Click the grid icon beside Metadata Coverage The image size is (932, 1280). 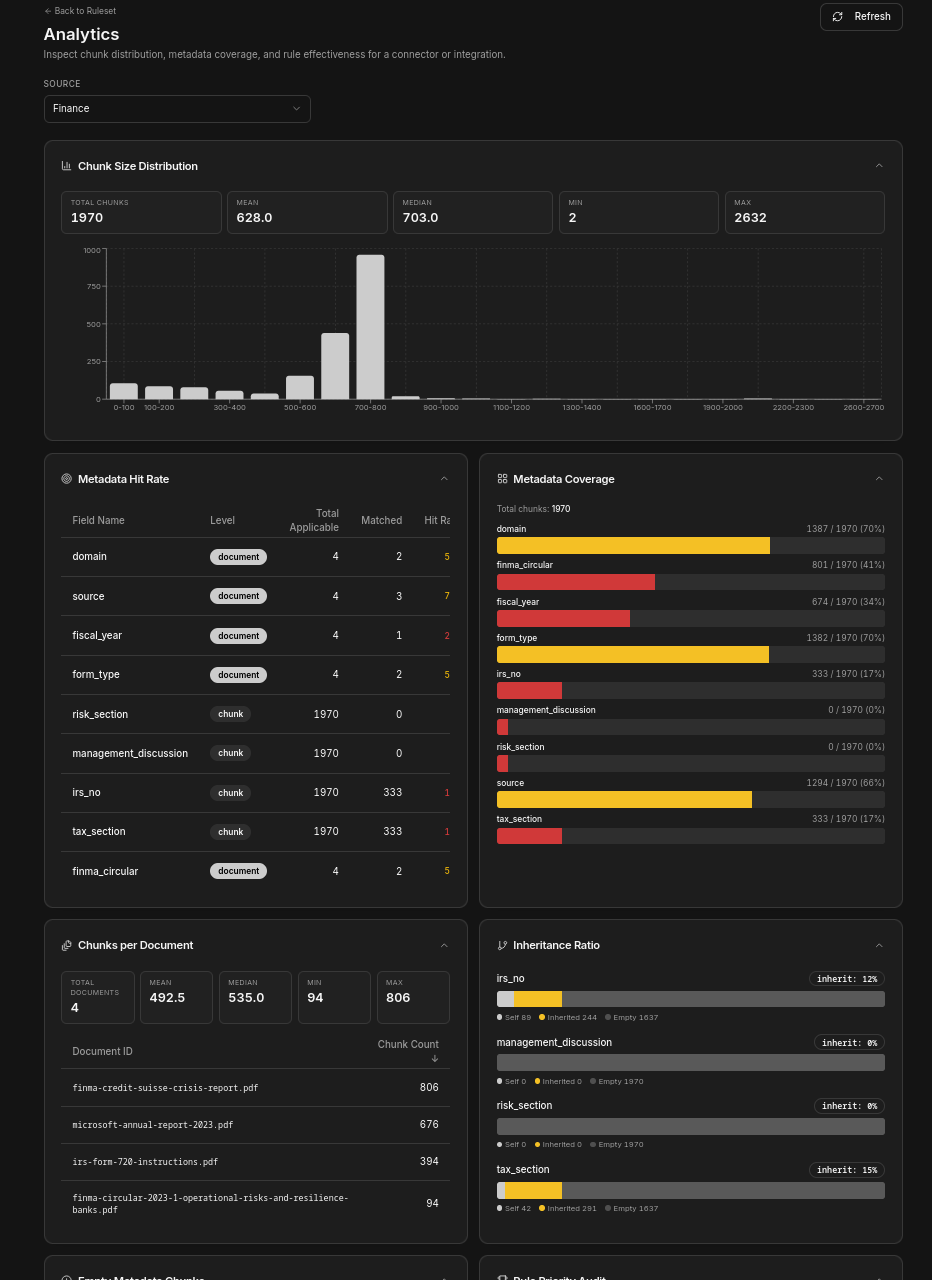pyautogui.click(x=502, y=479)
